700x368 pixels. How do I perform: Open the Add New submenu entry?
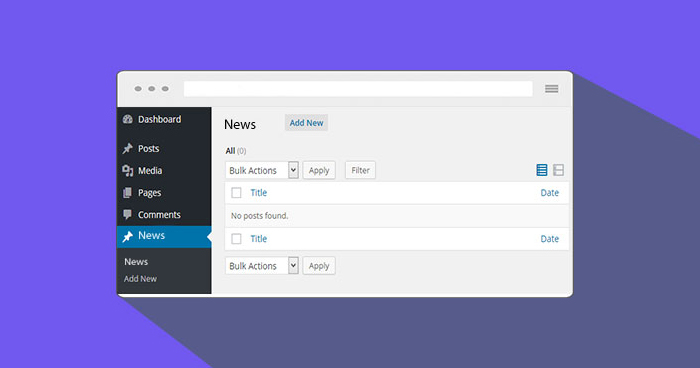tap(140, 279)
